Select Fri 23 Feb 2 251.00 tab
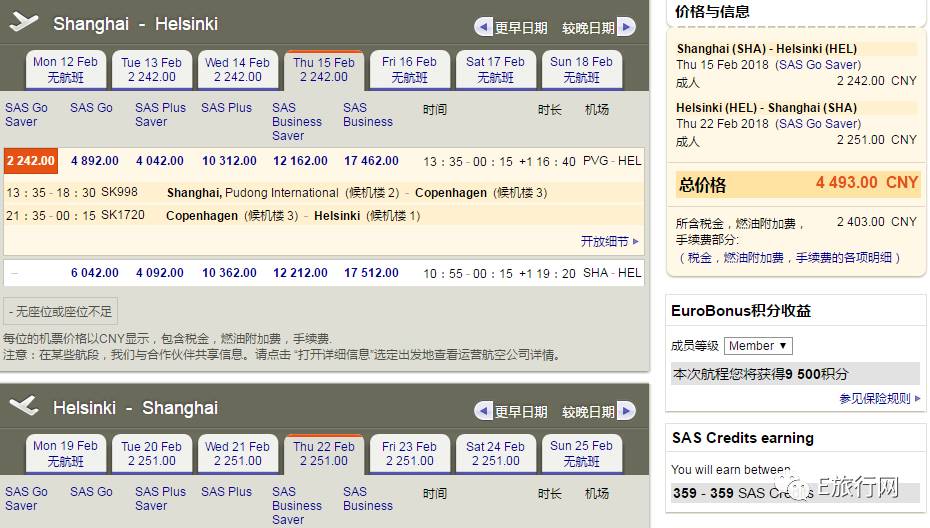 (409, 453)
